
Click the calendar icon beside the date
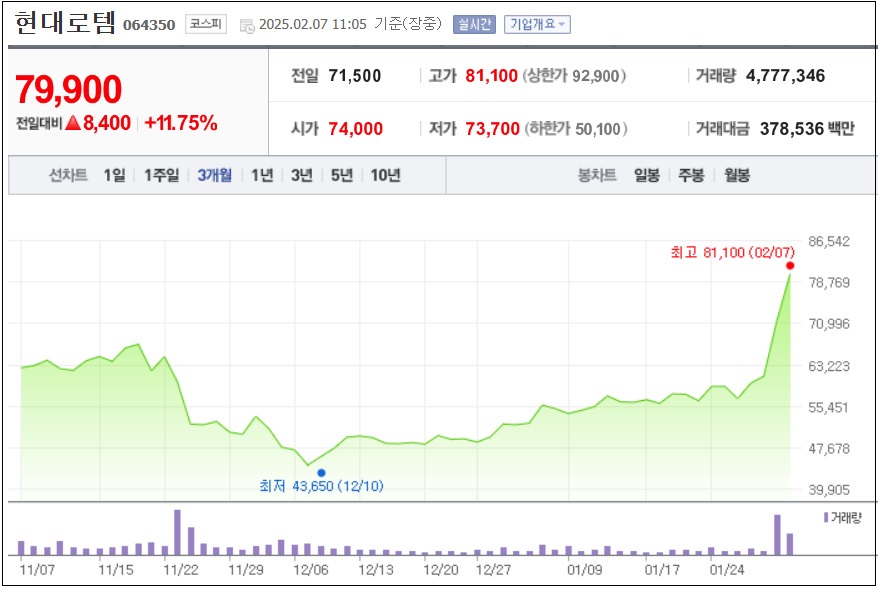(x=247, y=26)
